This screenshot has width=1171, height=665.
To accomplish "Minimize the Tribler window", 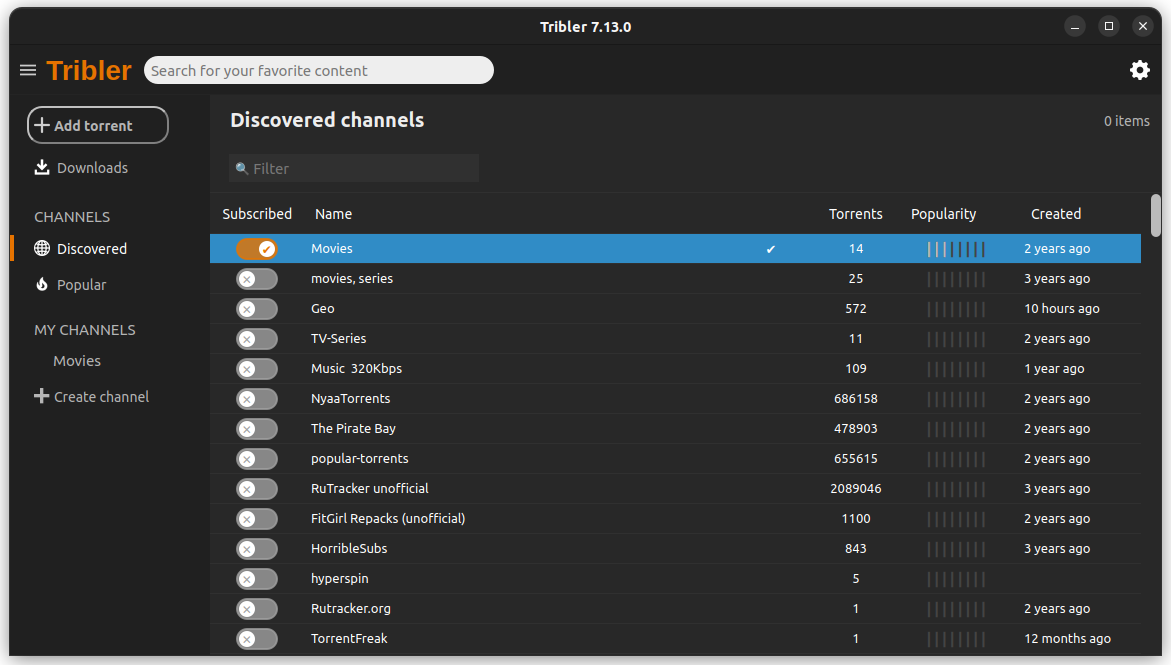I will pos(1075,27).
